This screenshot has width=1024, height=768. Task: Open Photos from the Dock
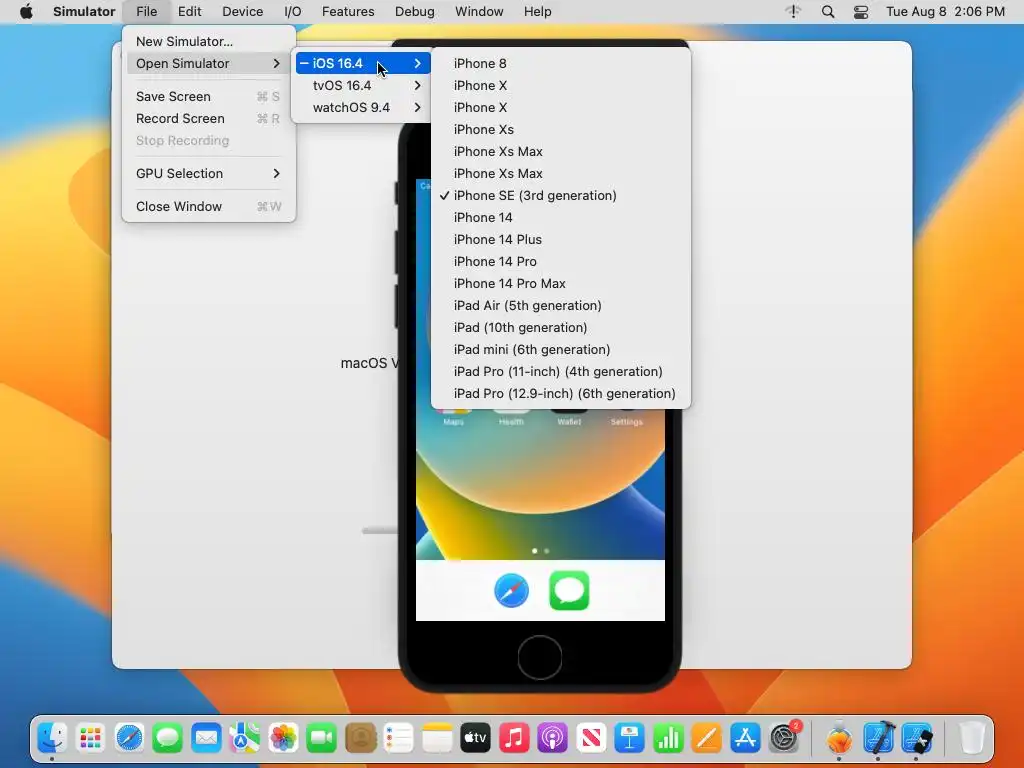283,738
